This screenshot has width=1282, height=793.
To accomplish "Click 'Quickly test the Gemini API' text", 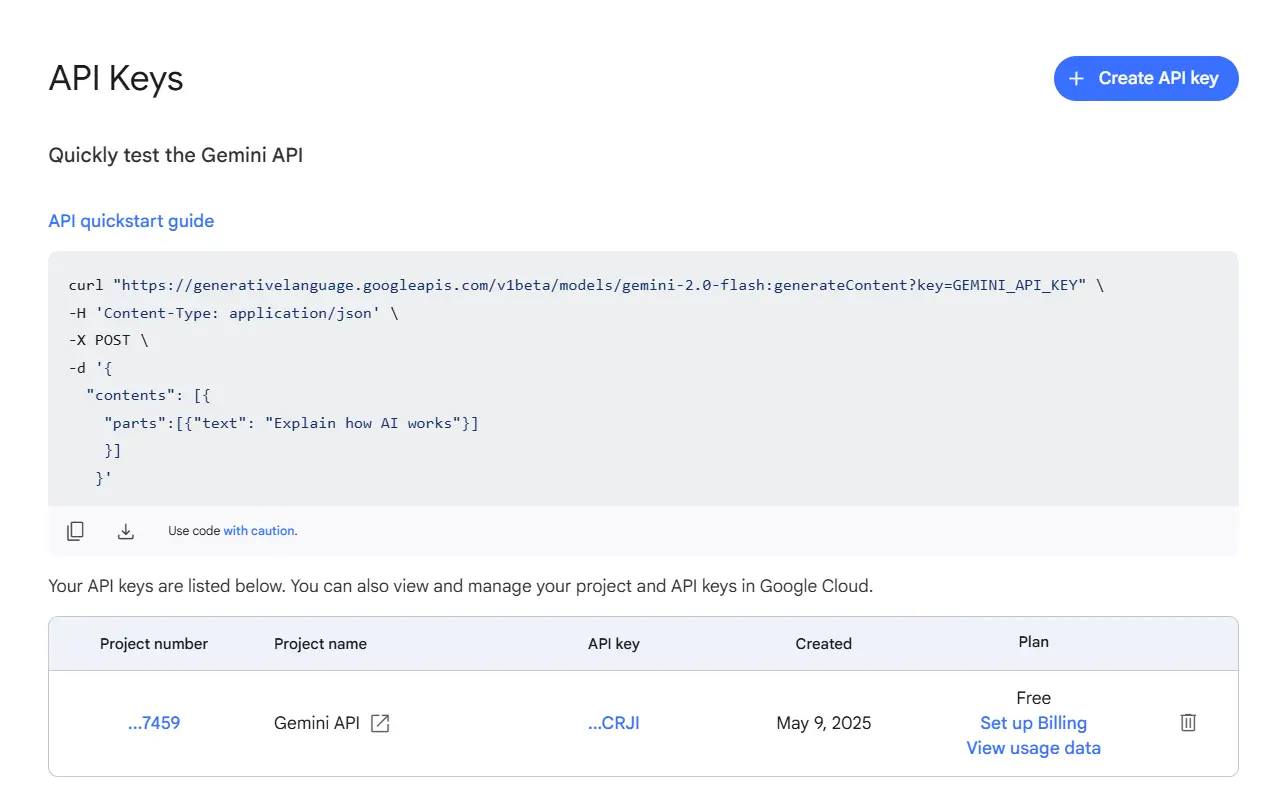I will click(176, 156).
